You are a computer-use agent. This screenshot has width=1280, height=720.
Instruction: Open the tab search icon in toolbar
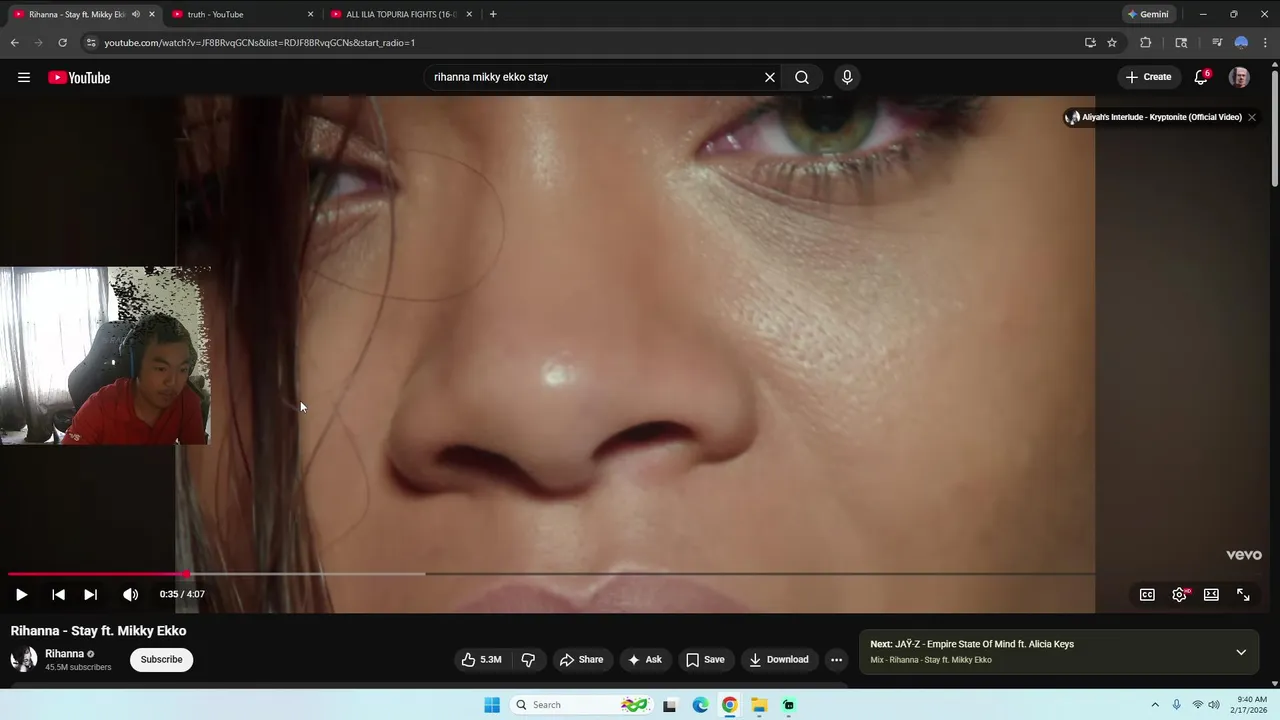click(x=1181, y=43)
